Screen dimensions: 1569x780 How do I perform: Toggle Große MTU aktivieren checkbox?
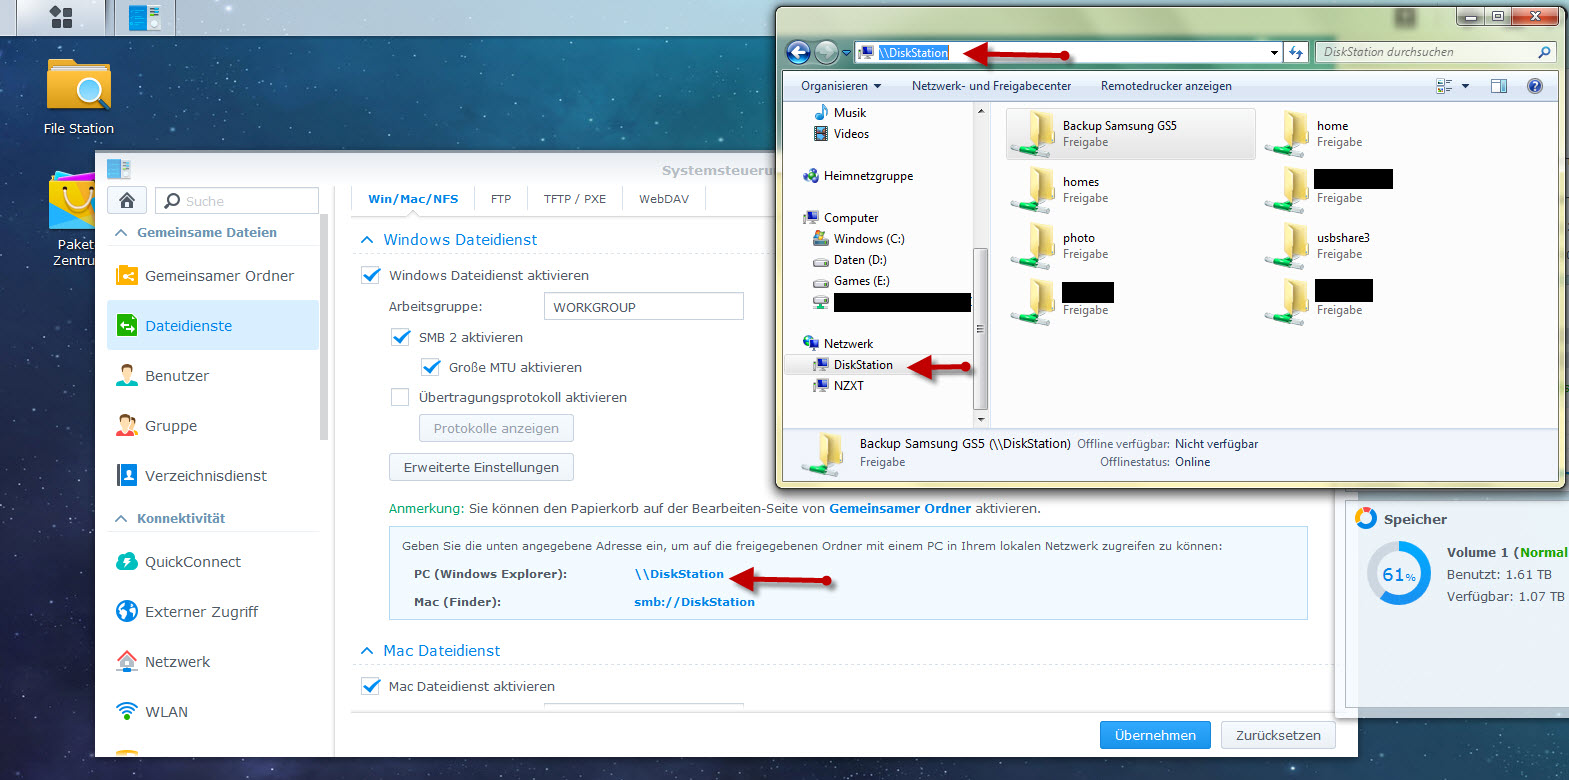(431, 367)
